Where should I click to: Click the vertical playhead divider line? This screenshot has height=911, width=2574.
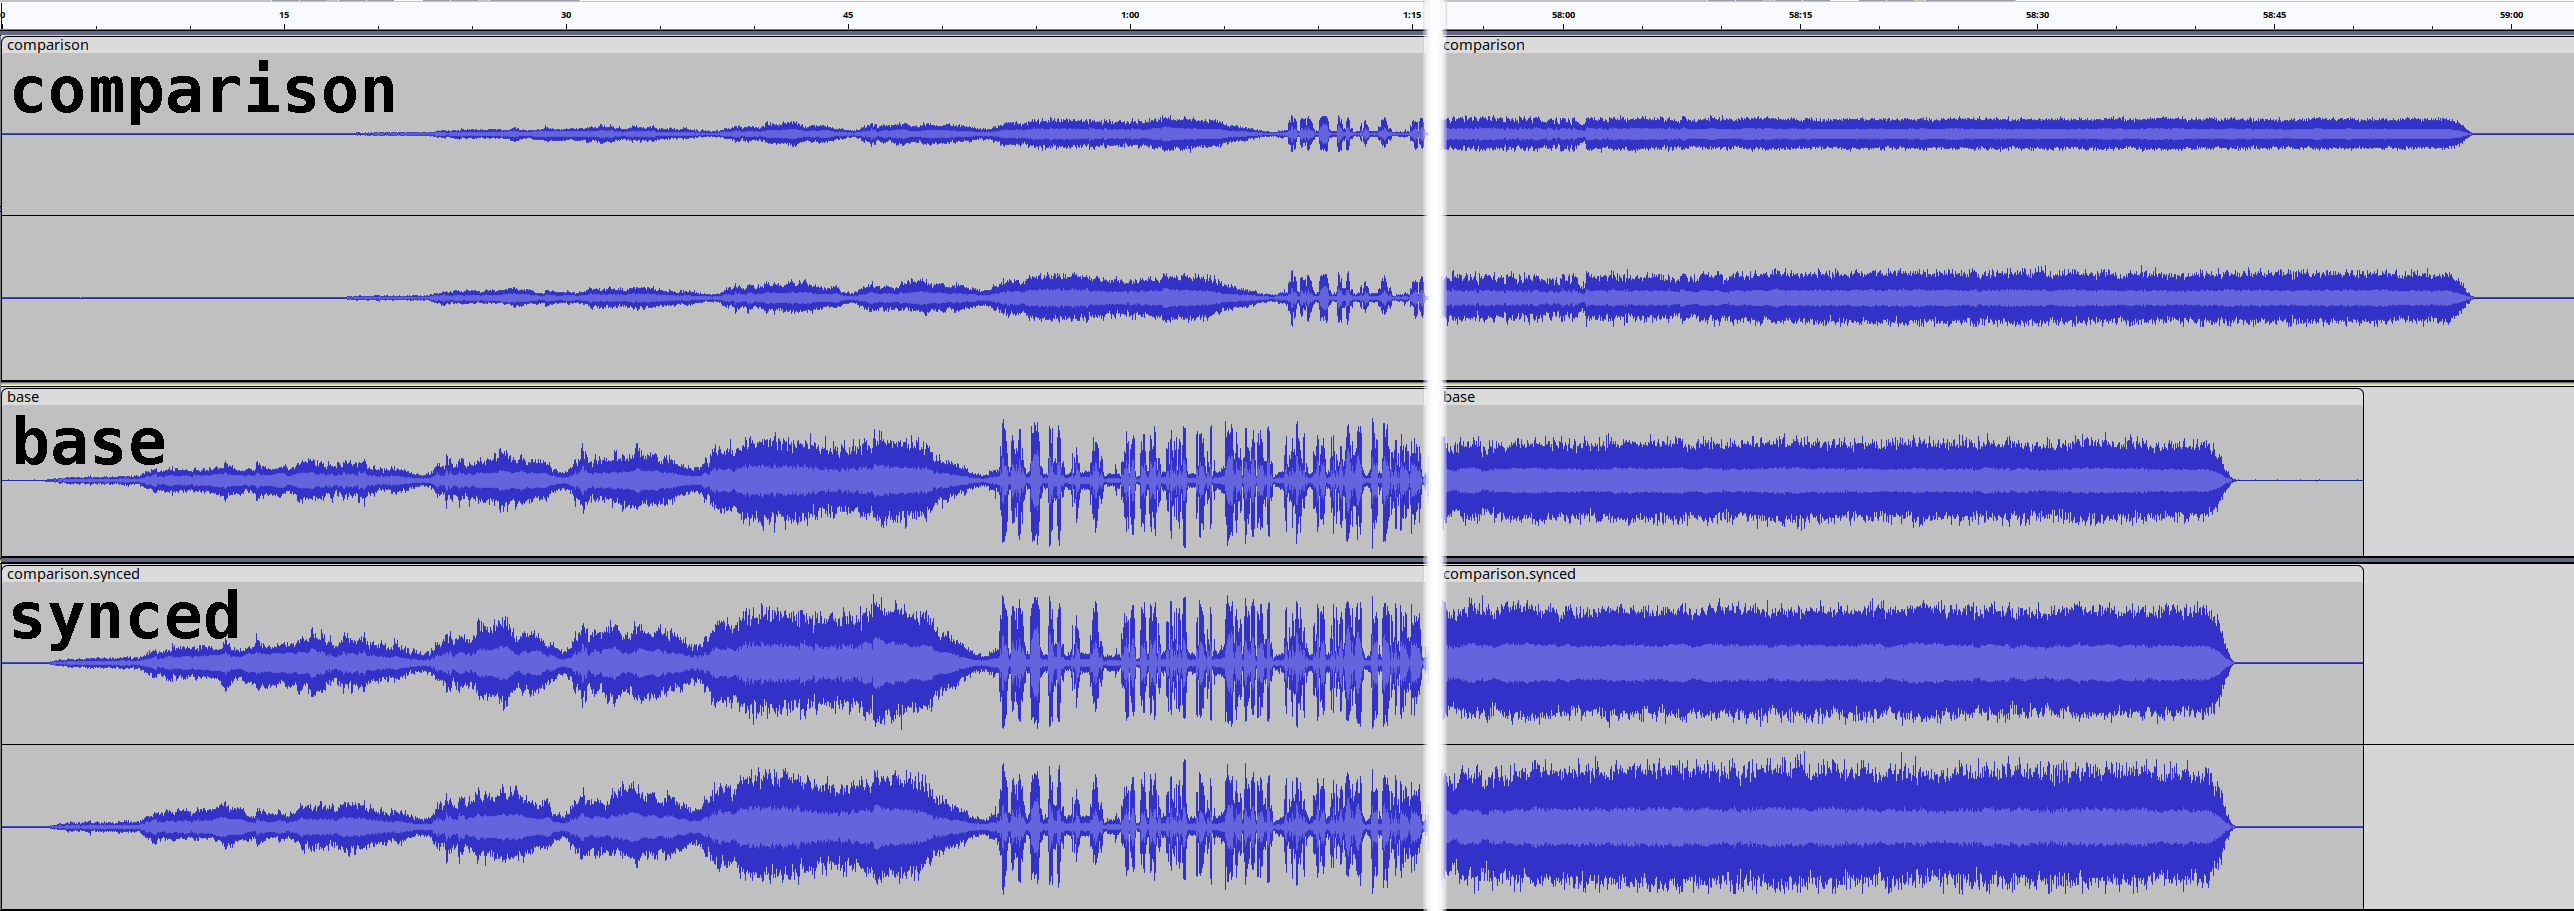point(1434,450)
